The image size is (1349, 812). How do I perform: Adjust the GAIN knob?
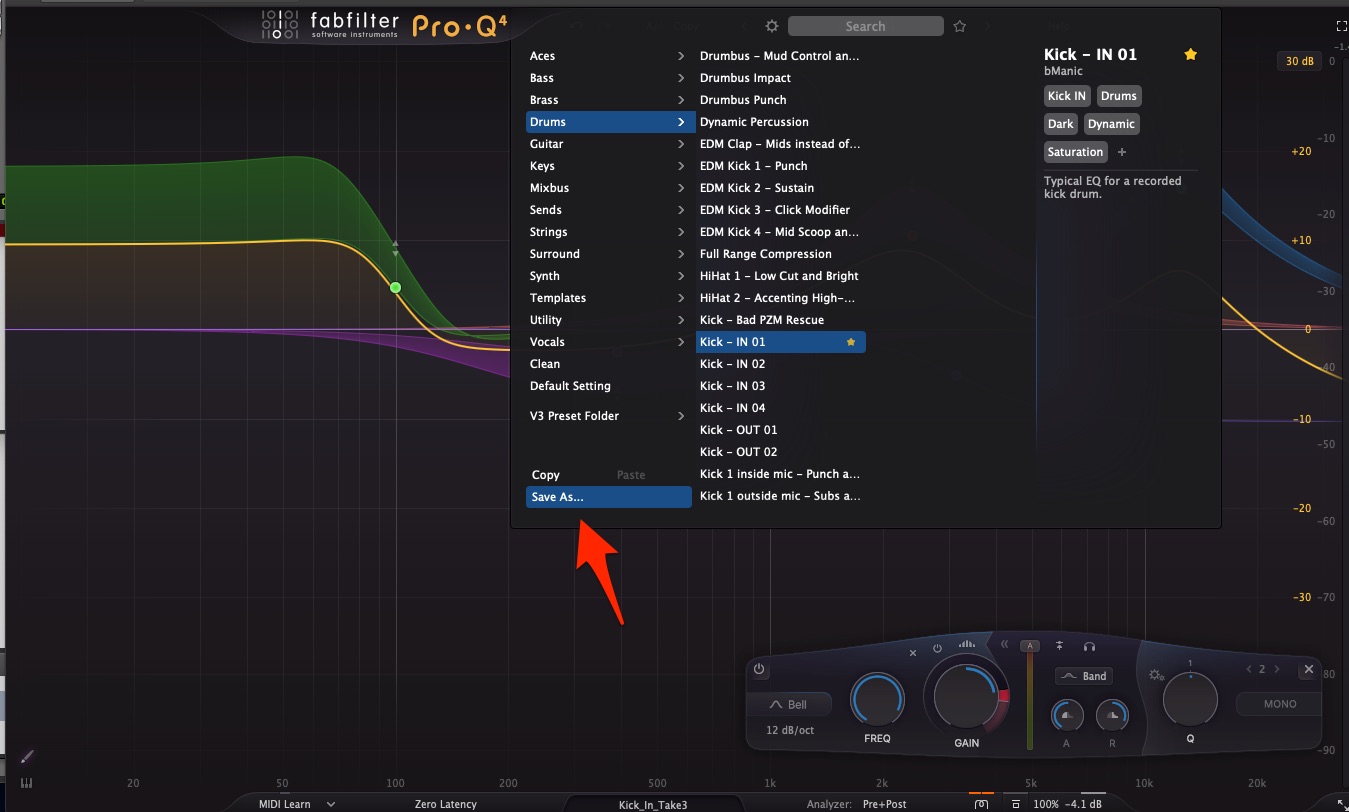pyautogui.click(x=967, y=696)
